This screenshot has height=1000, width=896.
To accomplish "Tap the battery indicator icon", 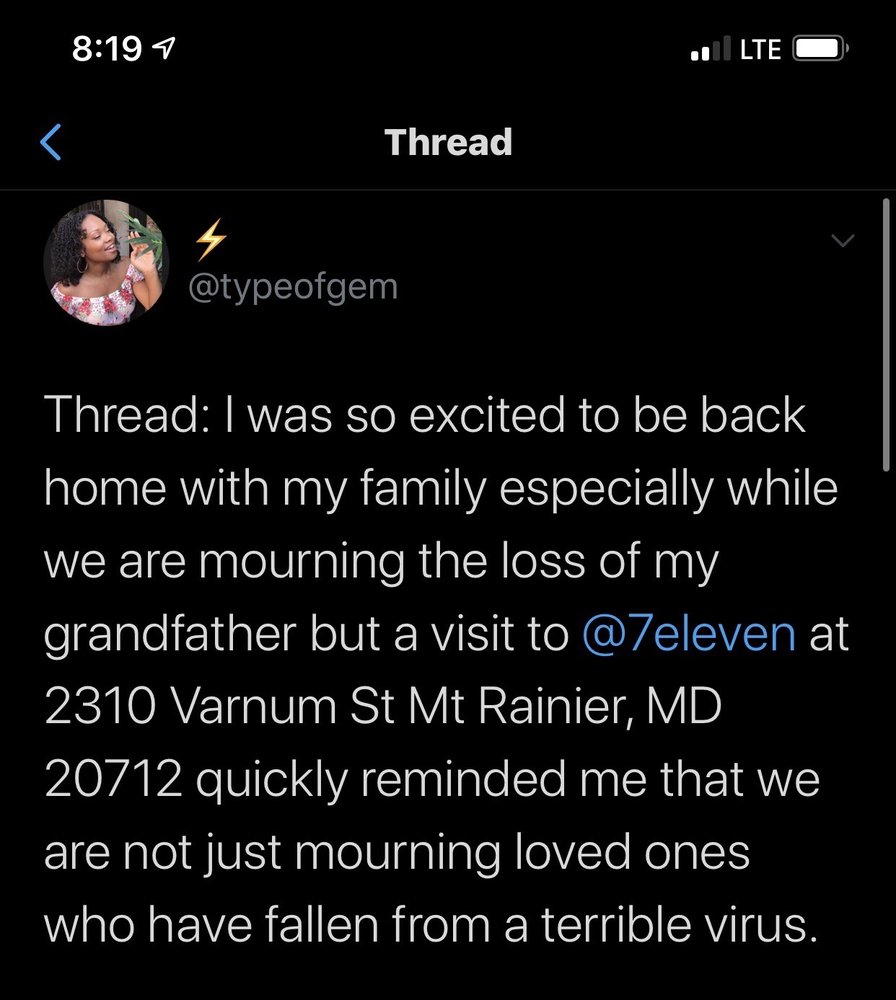I will (820, 49).
